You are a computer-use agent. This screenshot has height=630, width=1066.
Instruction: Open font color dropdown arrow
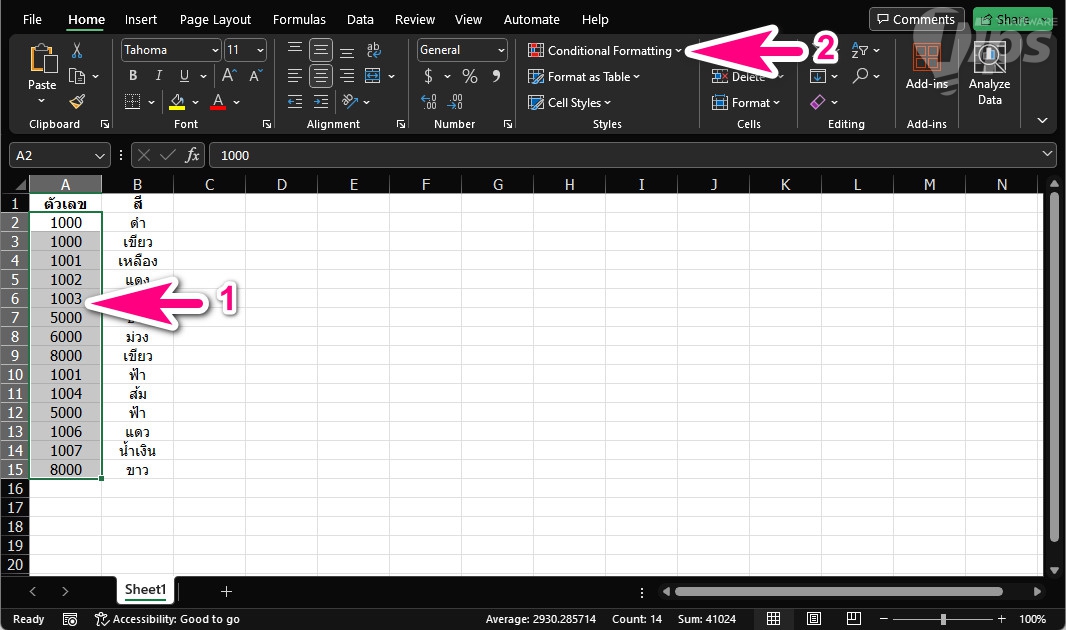[237, 103]
